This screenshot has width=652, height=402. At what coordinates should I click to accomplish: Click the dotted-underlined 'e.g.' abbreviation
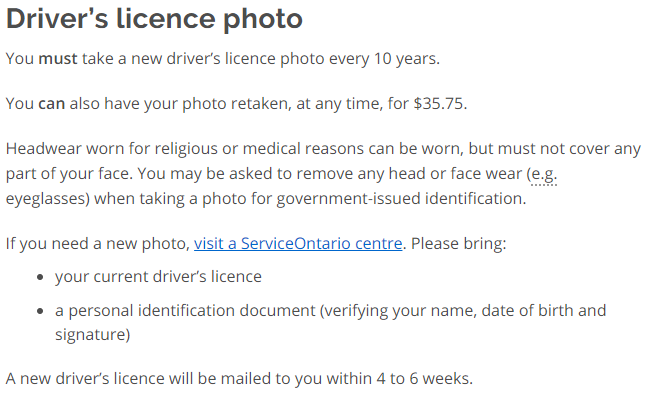tap(544, 174)
